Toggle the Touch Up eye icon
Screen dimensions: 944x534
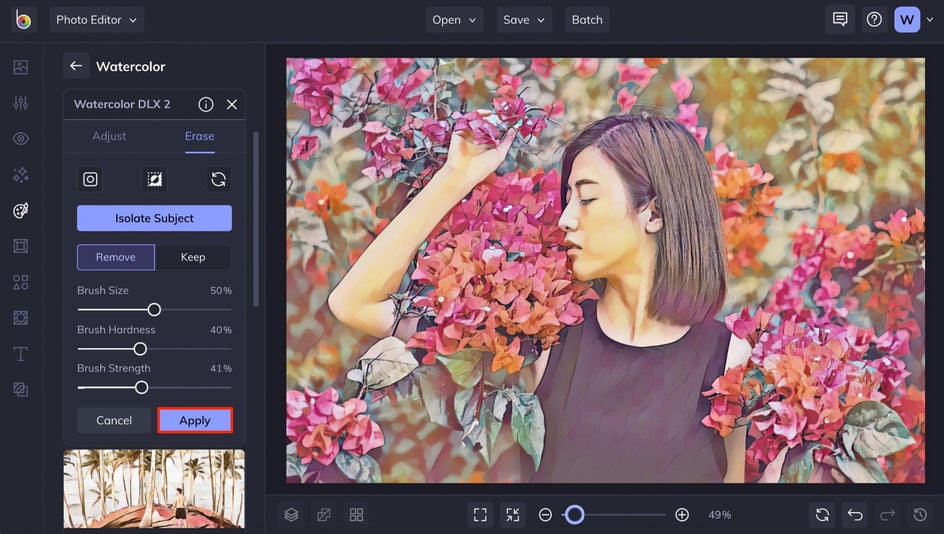click(21, 139)
